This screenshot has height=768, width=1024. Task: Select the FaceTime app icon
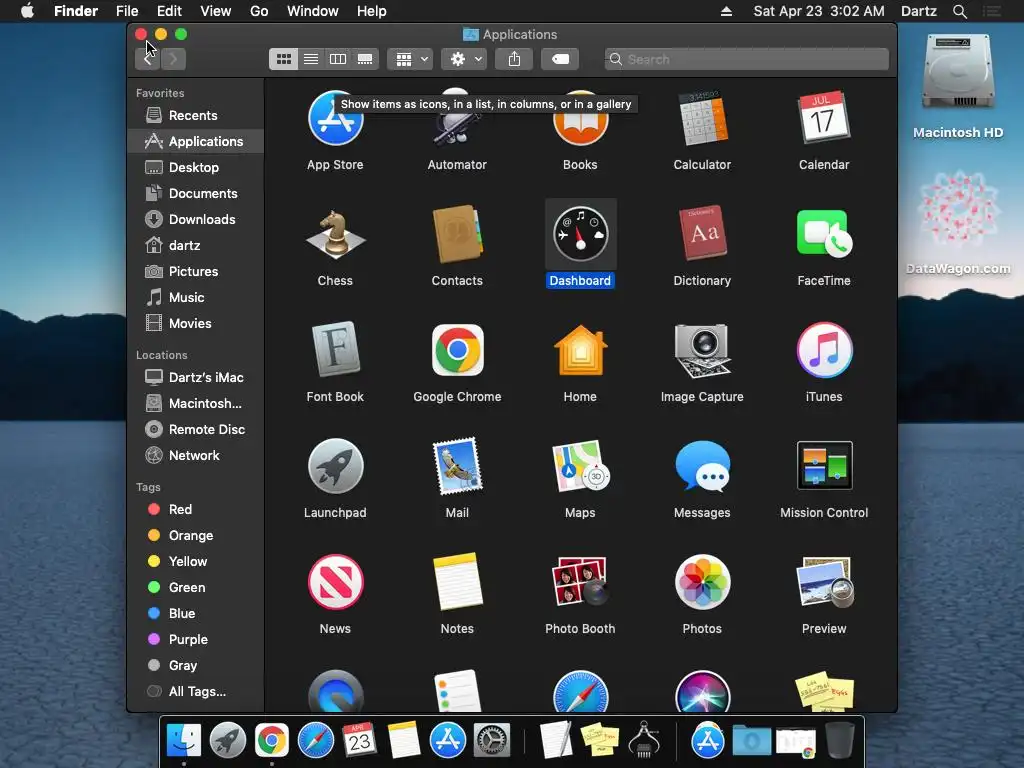(x=824, y=234)
